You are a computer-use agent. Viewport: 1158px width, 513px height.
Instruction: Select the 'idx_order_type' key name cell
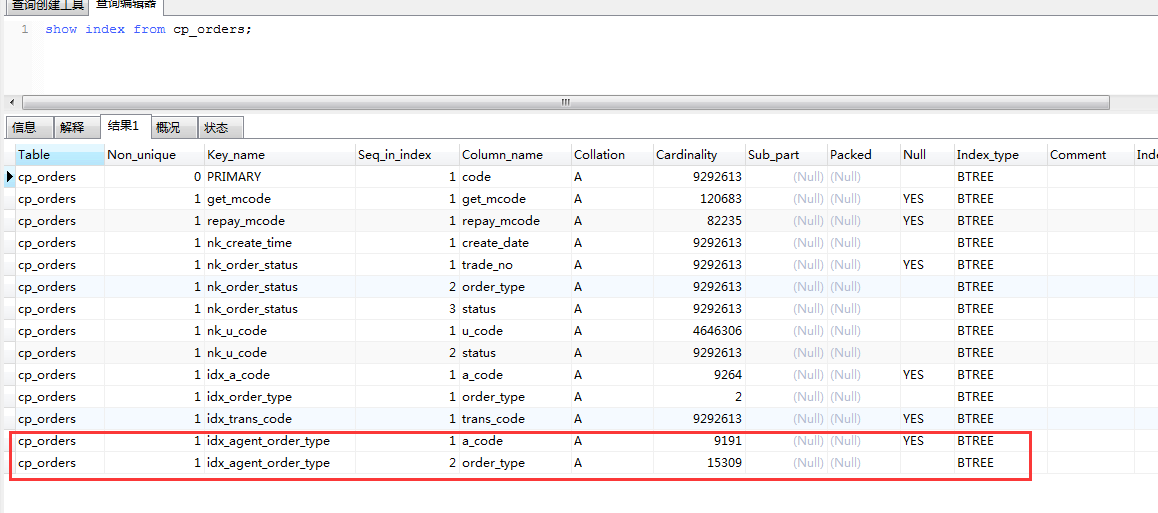[280, 397]
